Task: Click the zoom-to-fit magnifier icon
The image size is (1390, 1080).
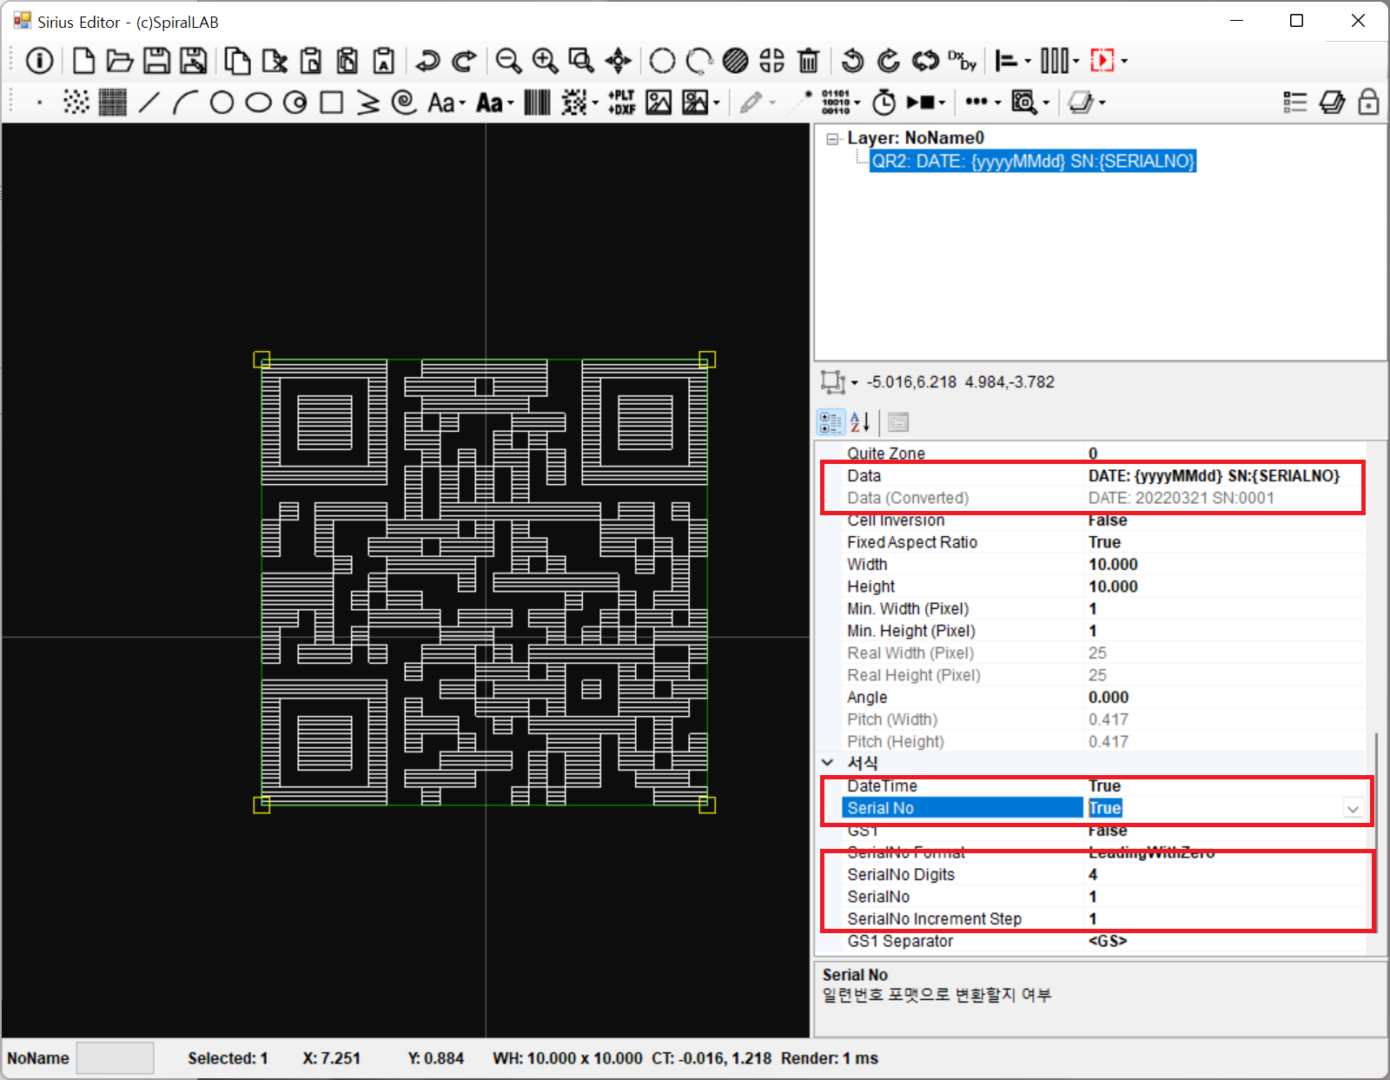Action: [x=581, y=61]
